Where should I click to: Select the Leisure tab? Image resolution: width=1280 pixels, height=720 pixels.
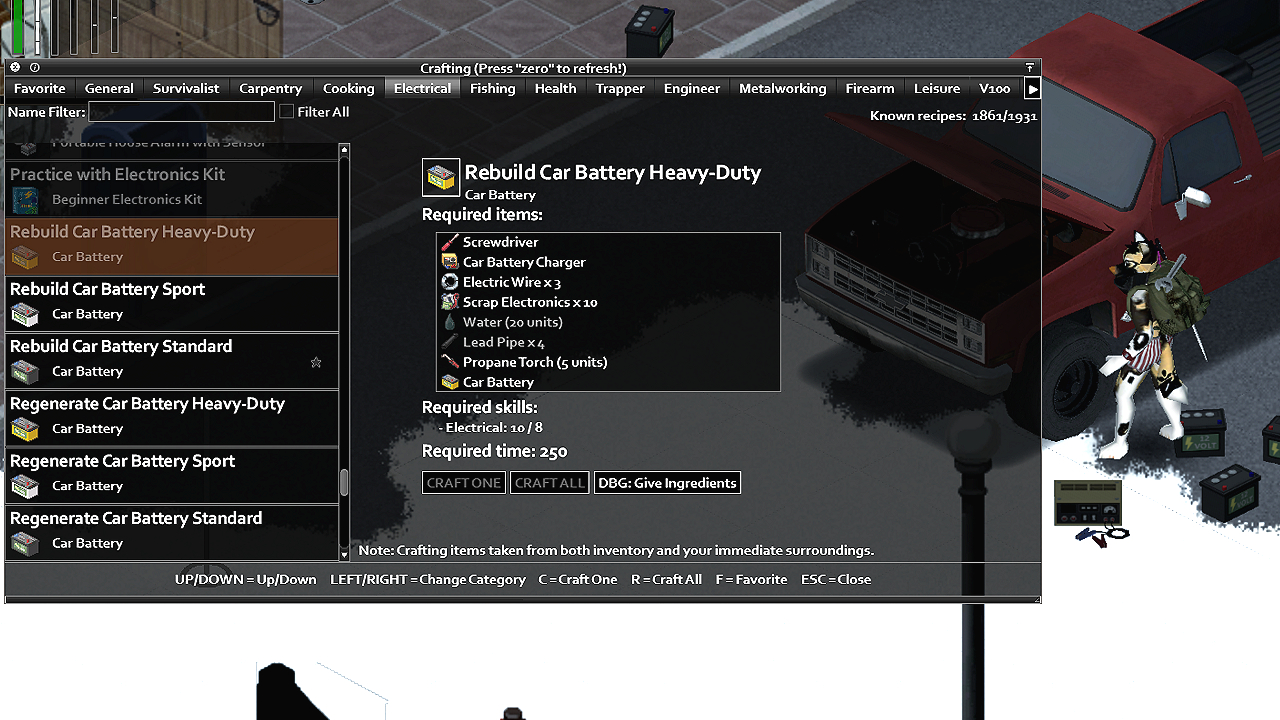(x=937, y=89)
